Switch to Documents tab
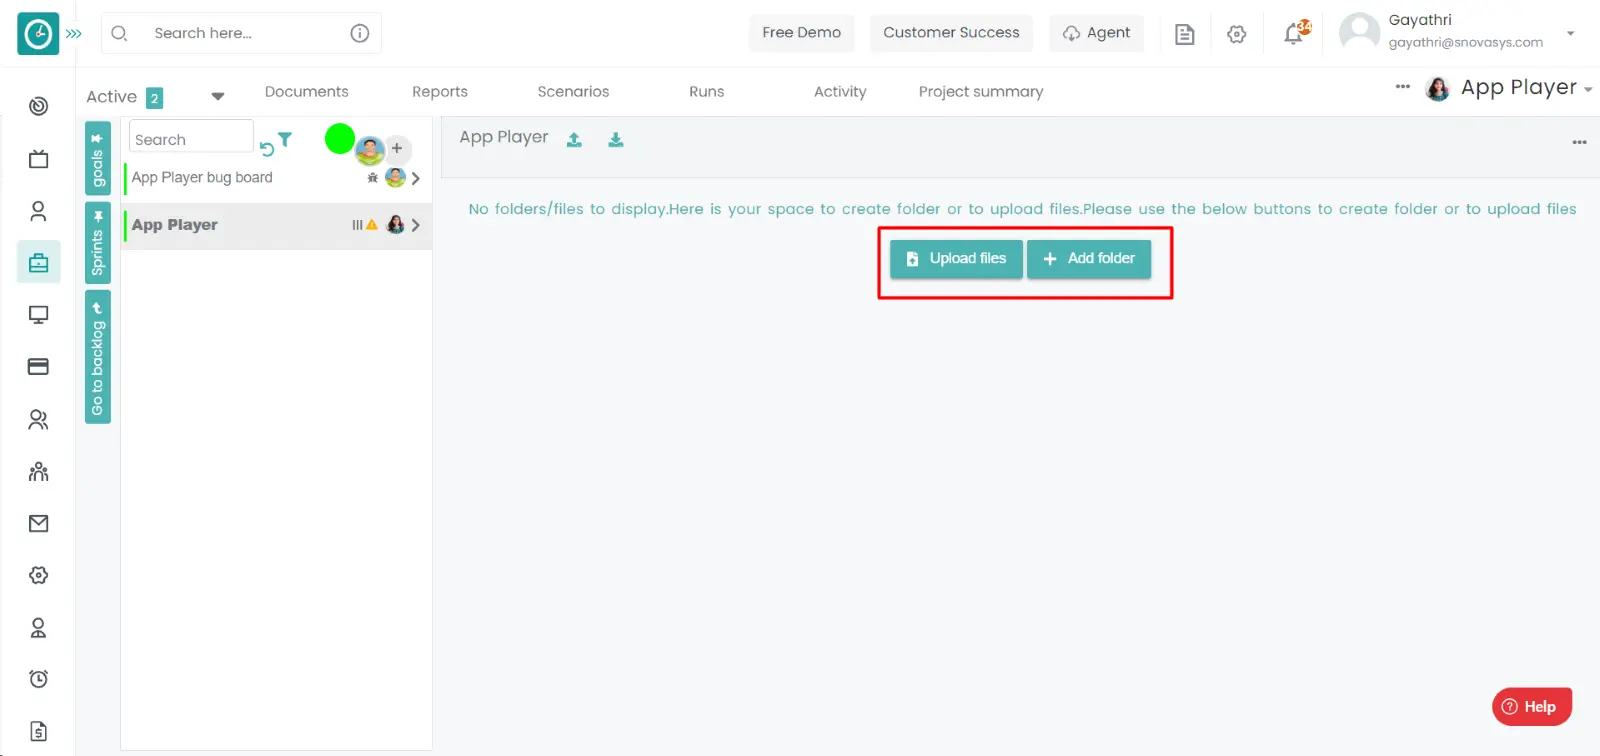Screen dimensions: 1600x756 306,91
